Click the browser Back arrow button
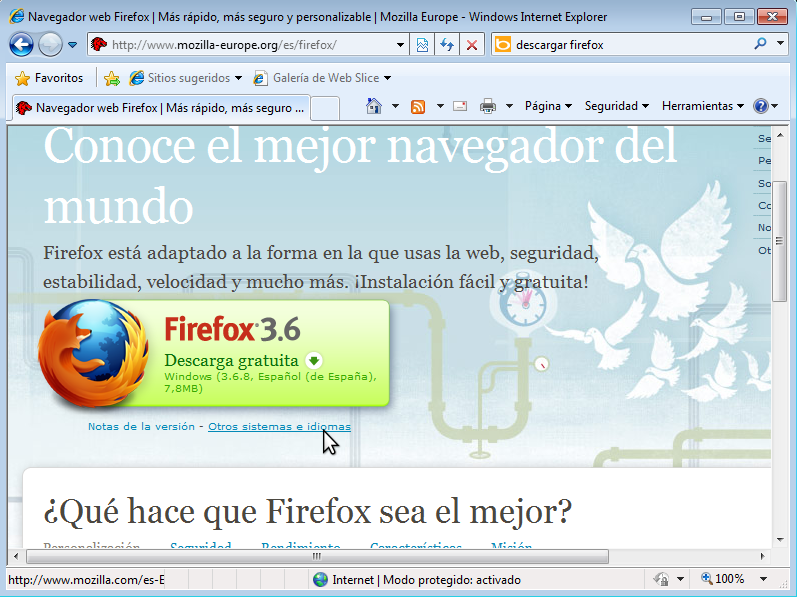The image size is (797, 597). [21, 45]
